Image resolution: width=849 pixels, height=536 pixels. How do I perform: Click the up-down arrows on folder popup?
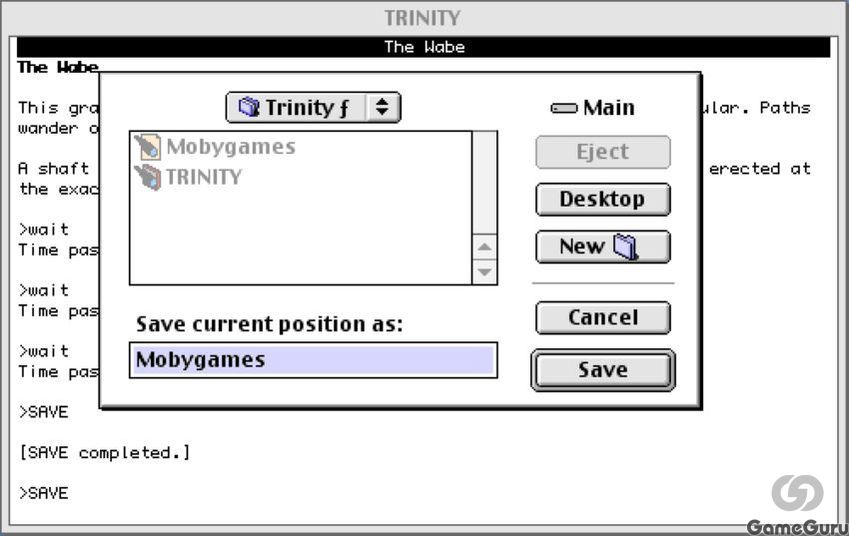coord(382,107)
